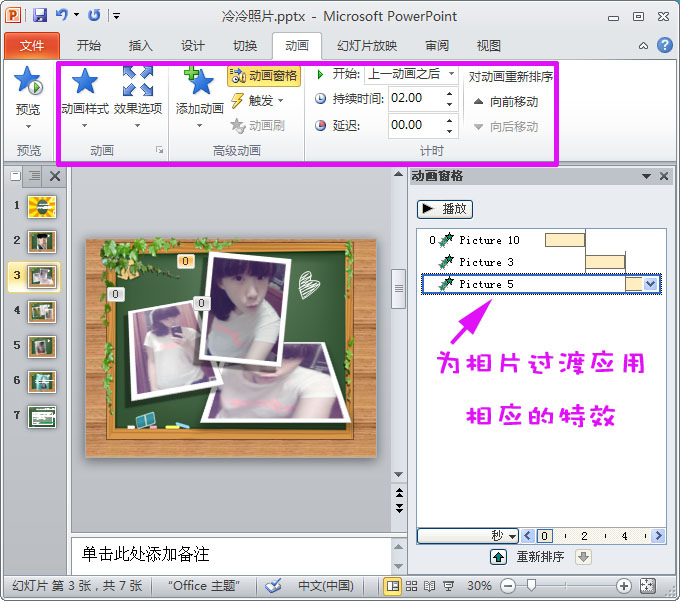This screenshot has height=601, width=680.
Task: Click the 重新排序 move up arrow
Action: tap(499, 557)
